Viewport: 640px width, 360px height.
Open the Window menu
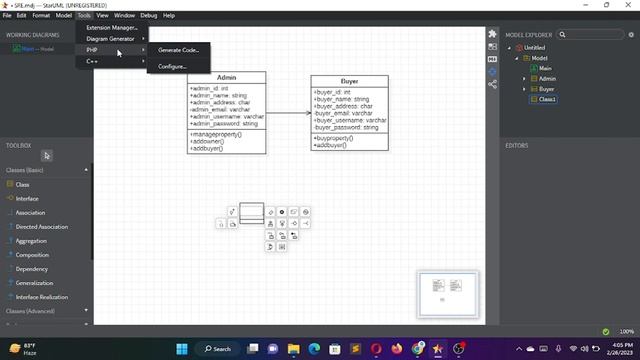tap(124, 16)
